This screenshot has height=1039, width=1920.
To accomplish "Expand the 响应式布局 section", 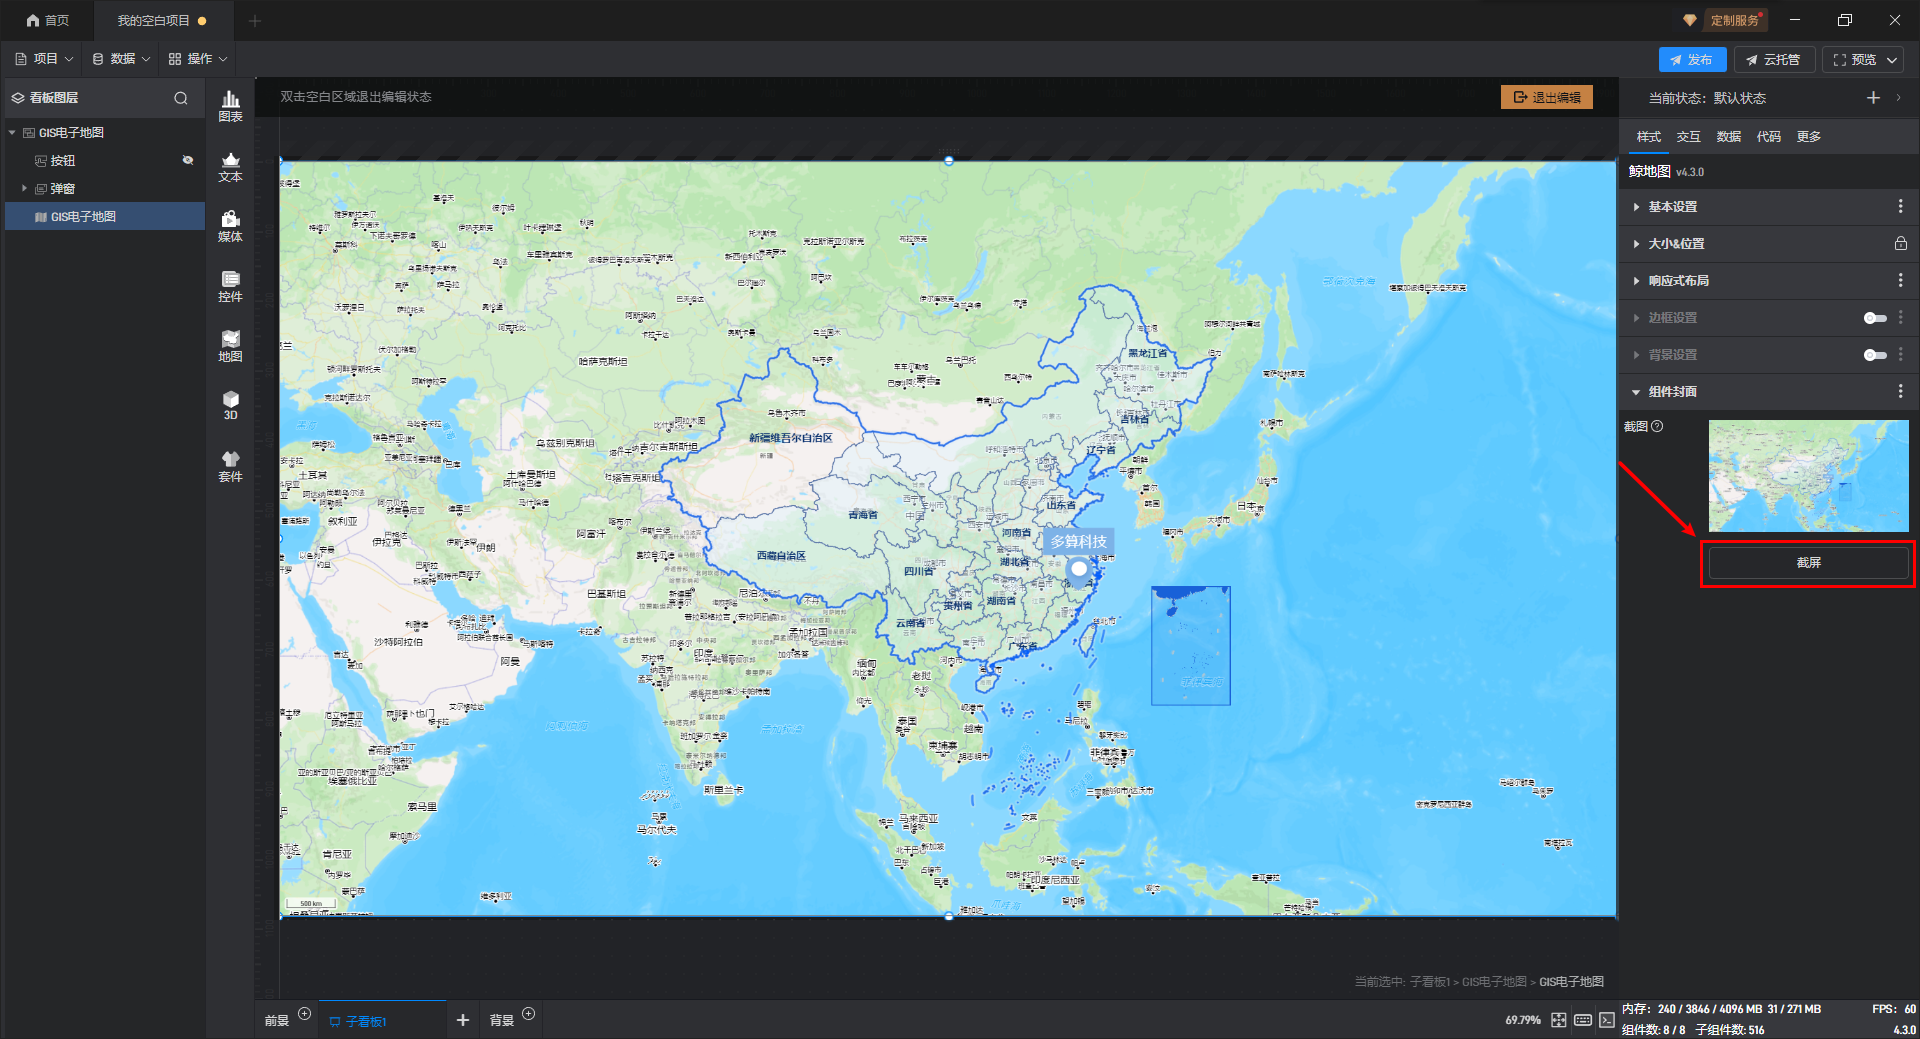I will click(1636, 281).
